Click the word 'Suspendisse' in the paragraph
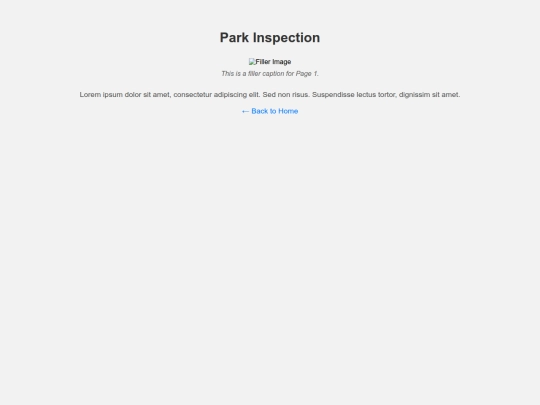 (333, 95)
